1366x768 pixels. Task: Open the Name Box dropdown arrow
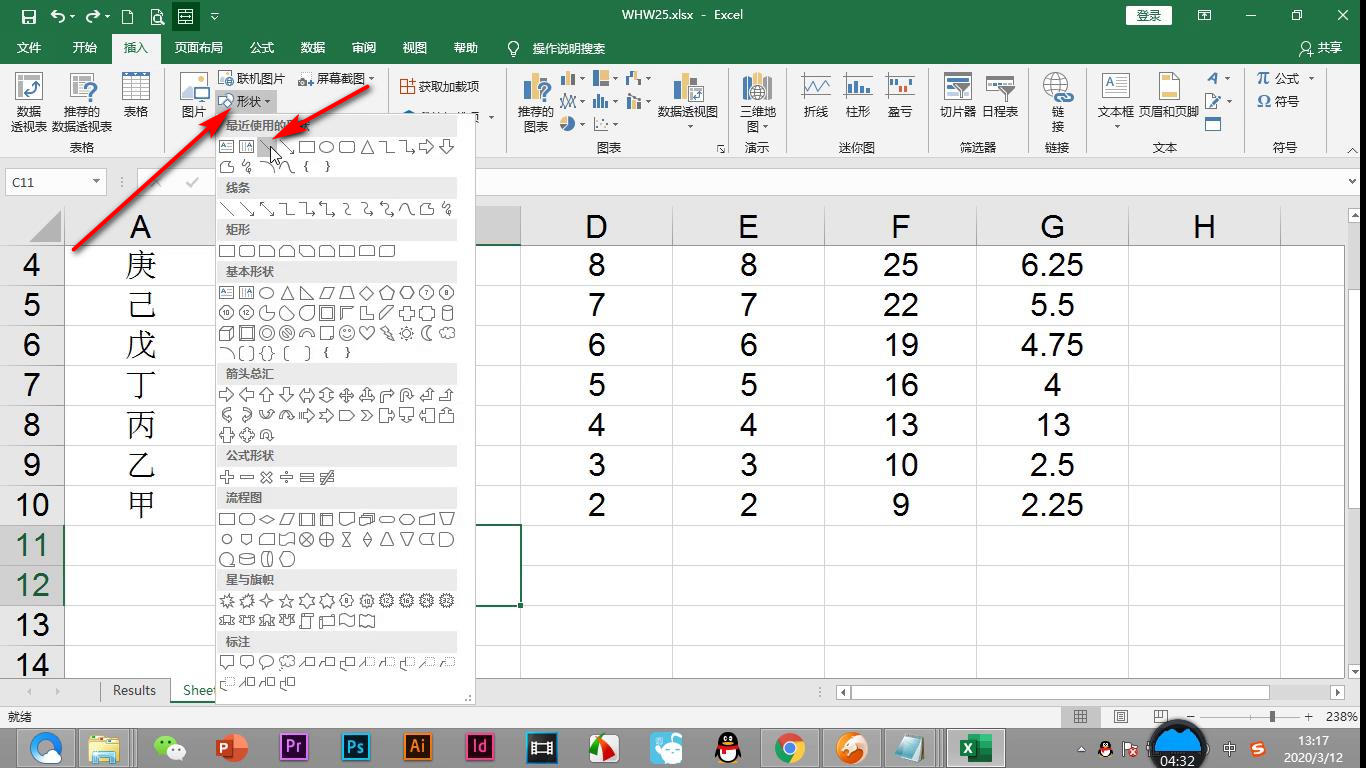pyautogui.click(x=97, y=182)
